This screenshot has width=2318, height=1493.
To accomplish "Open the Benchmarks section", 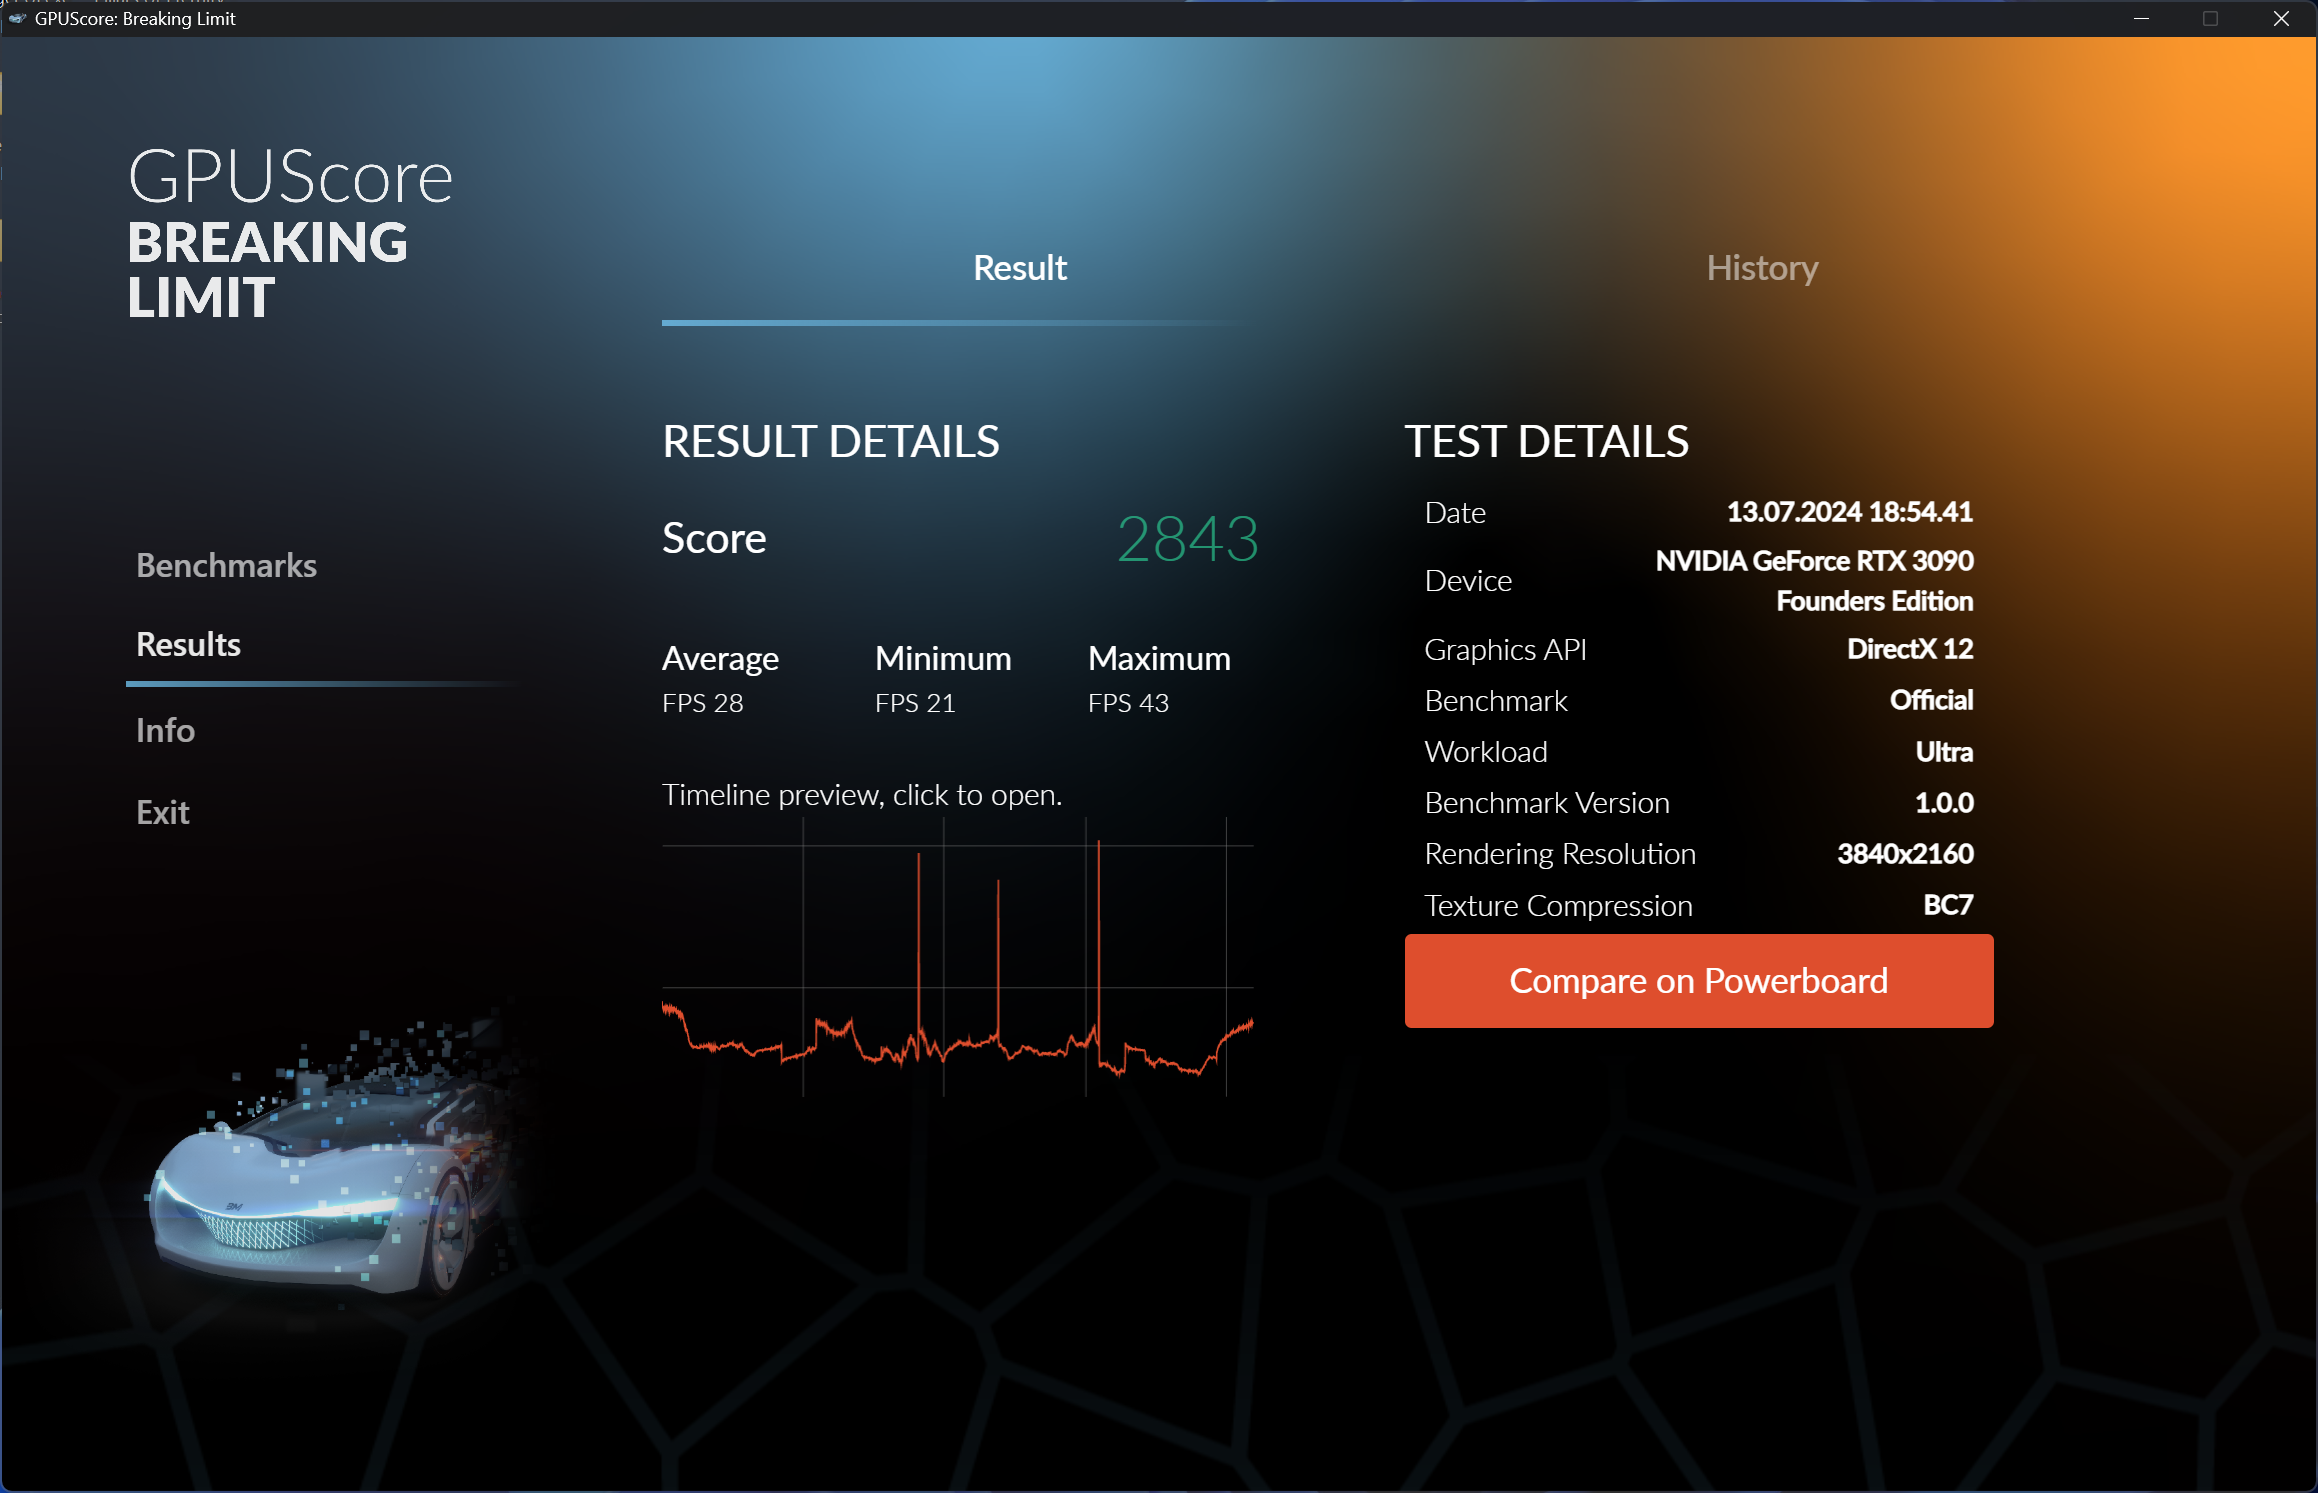I will click(x=226, y=565).
